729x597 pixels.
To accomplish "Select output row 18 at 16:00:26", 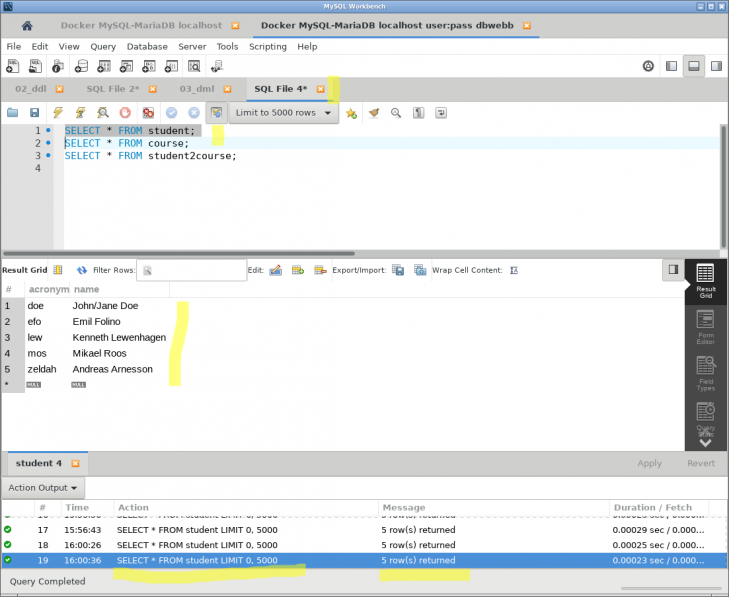I will [364, 545].
